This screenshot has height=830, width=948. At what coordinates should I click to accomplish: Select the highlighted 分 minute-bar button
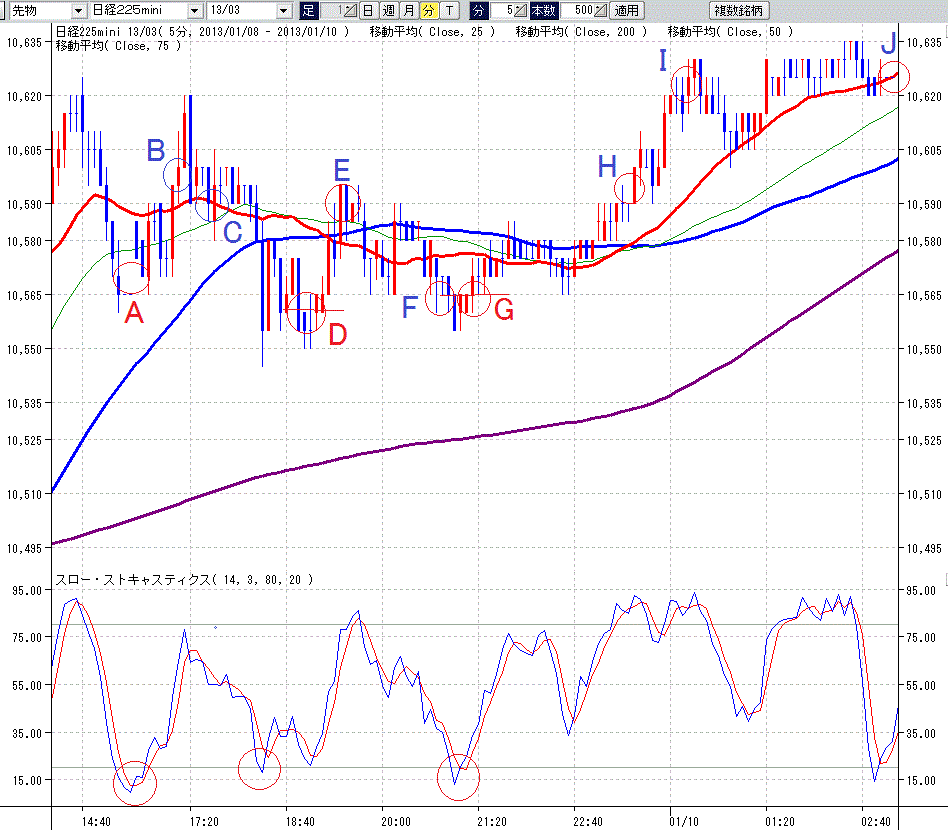click(x=429, y=10)
